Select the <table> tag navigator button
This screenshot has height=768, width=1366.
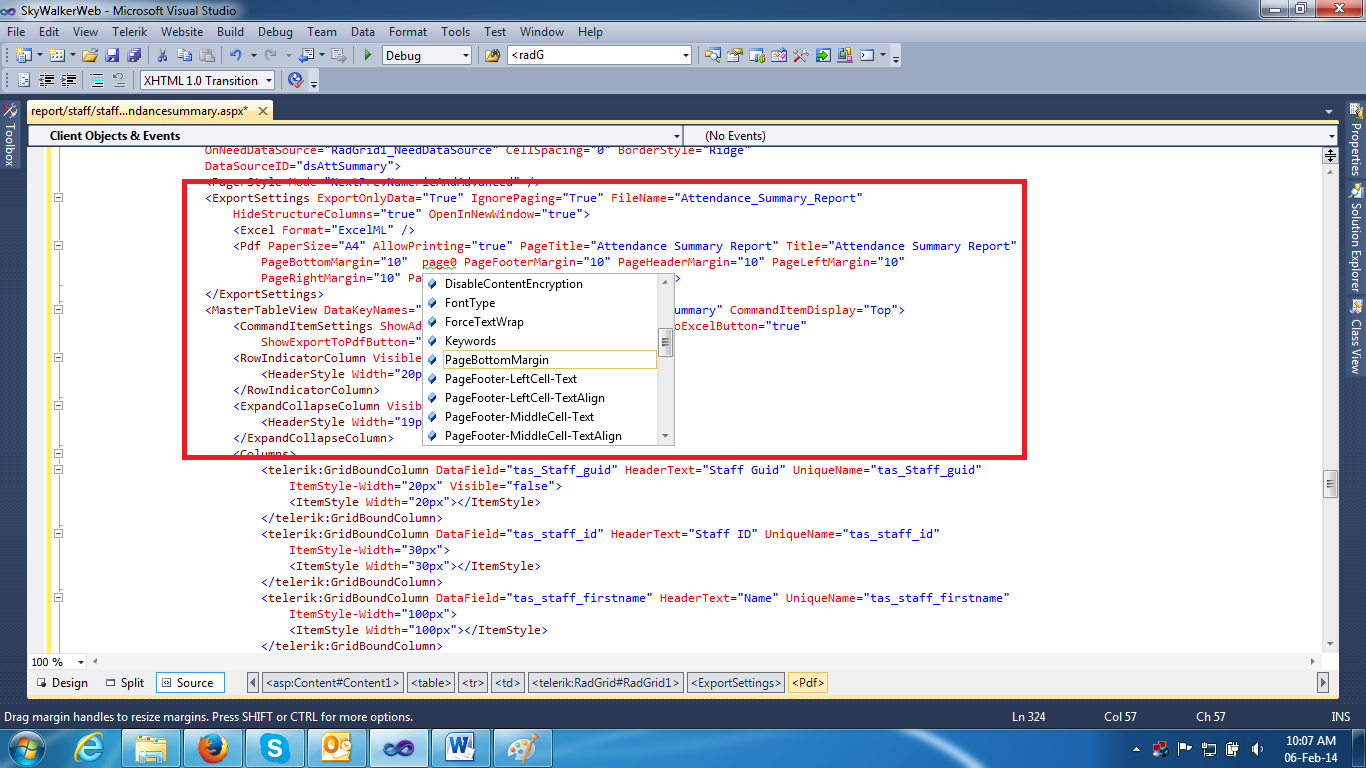431,683
